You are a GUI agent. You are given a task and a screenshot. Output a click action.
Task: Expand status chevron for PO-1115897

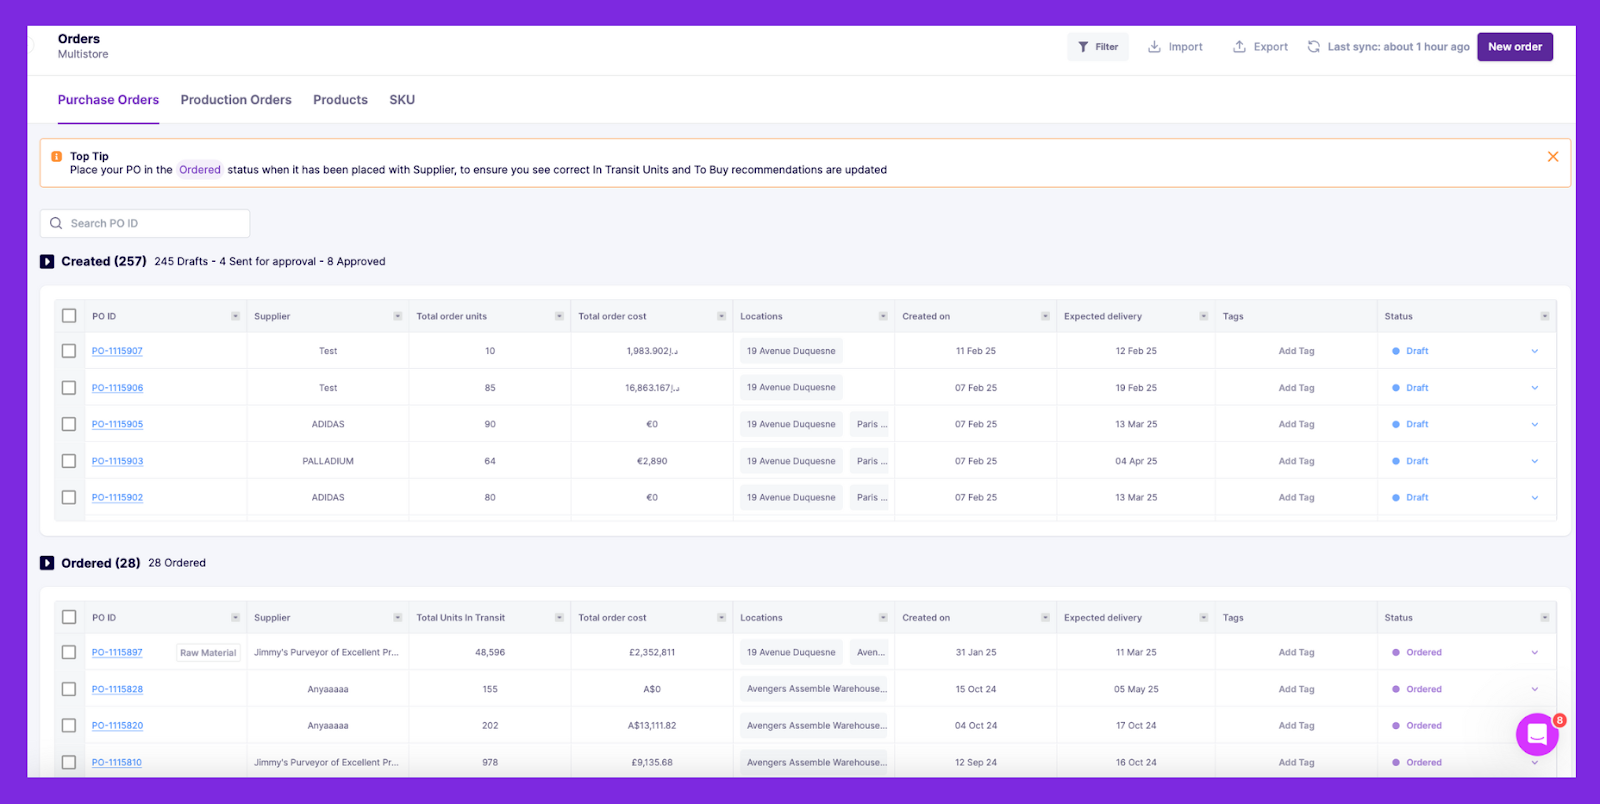pyautogui.click(x=1535, y=652)
